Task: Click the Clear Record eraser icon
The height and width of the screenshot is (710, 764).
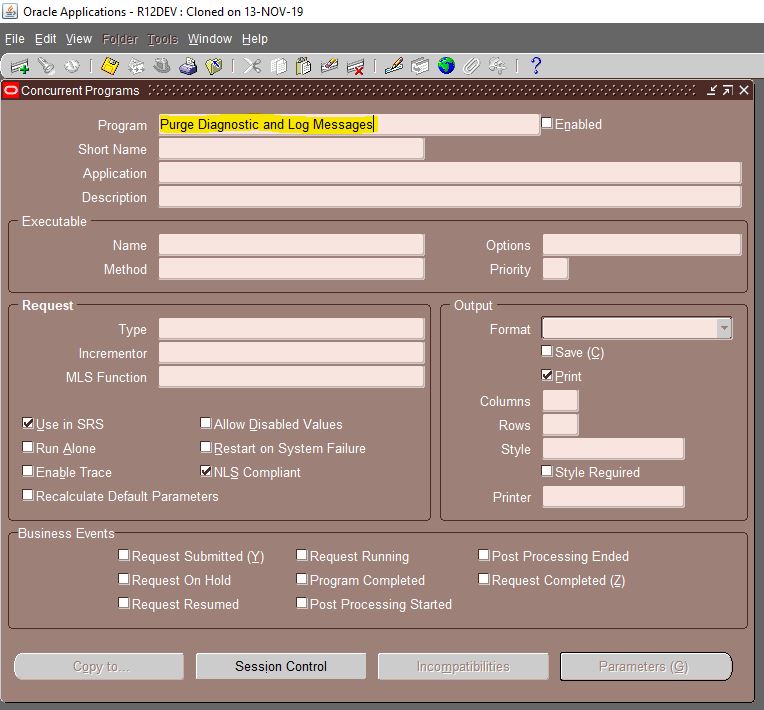Action: [329, 66]
